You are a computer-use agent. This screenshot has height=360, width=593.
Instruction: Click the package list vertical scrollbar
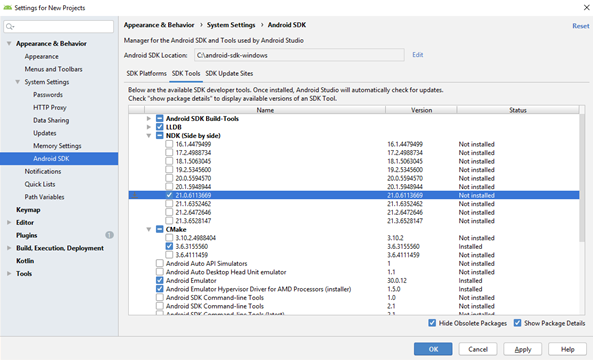582,178
